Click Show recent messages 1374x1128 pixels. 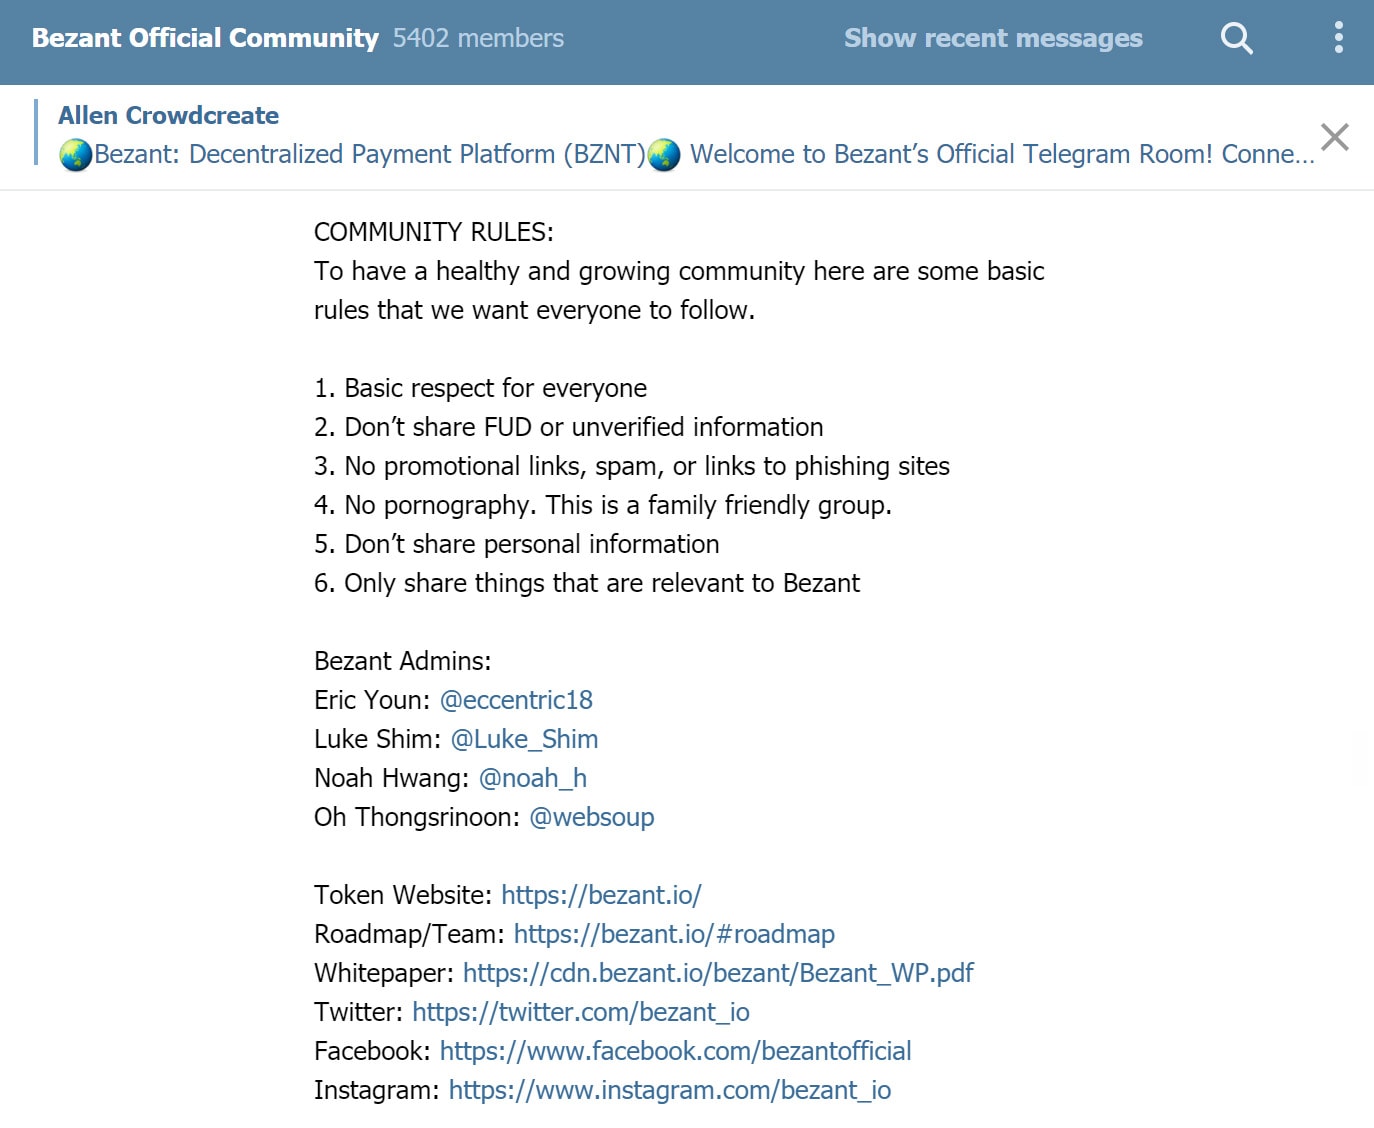point(993,38)
